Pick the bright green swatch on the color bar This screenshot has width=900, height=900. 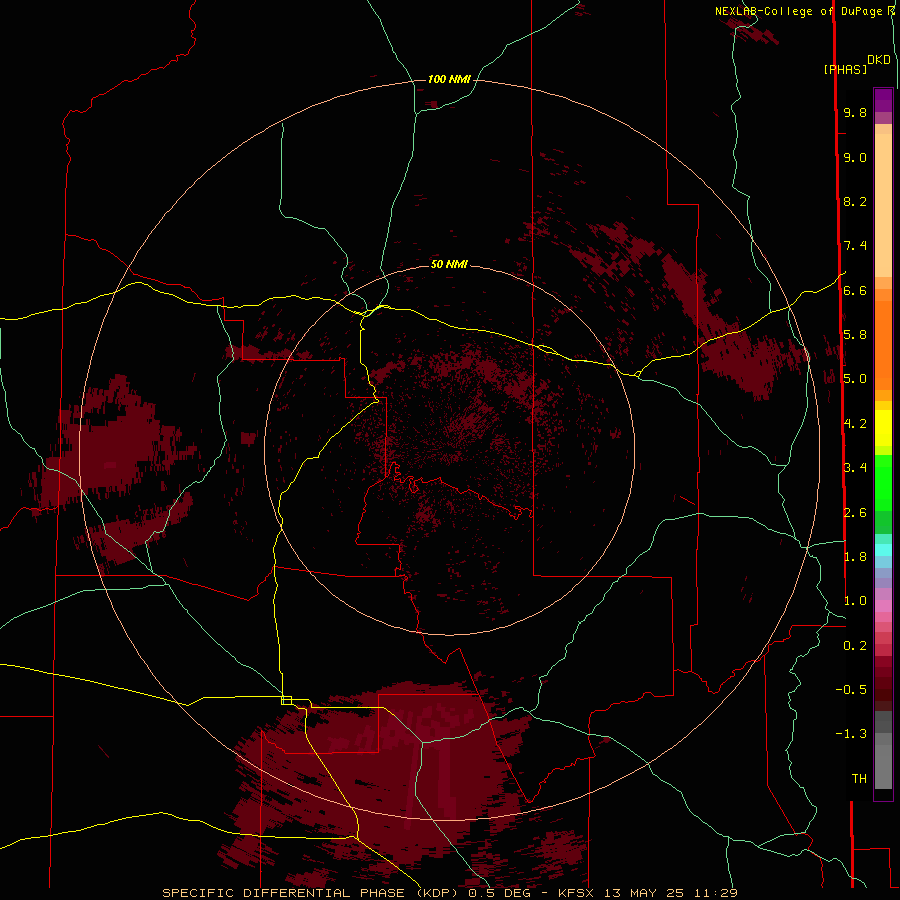click(883, 483)
